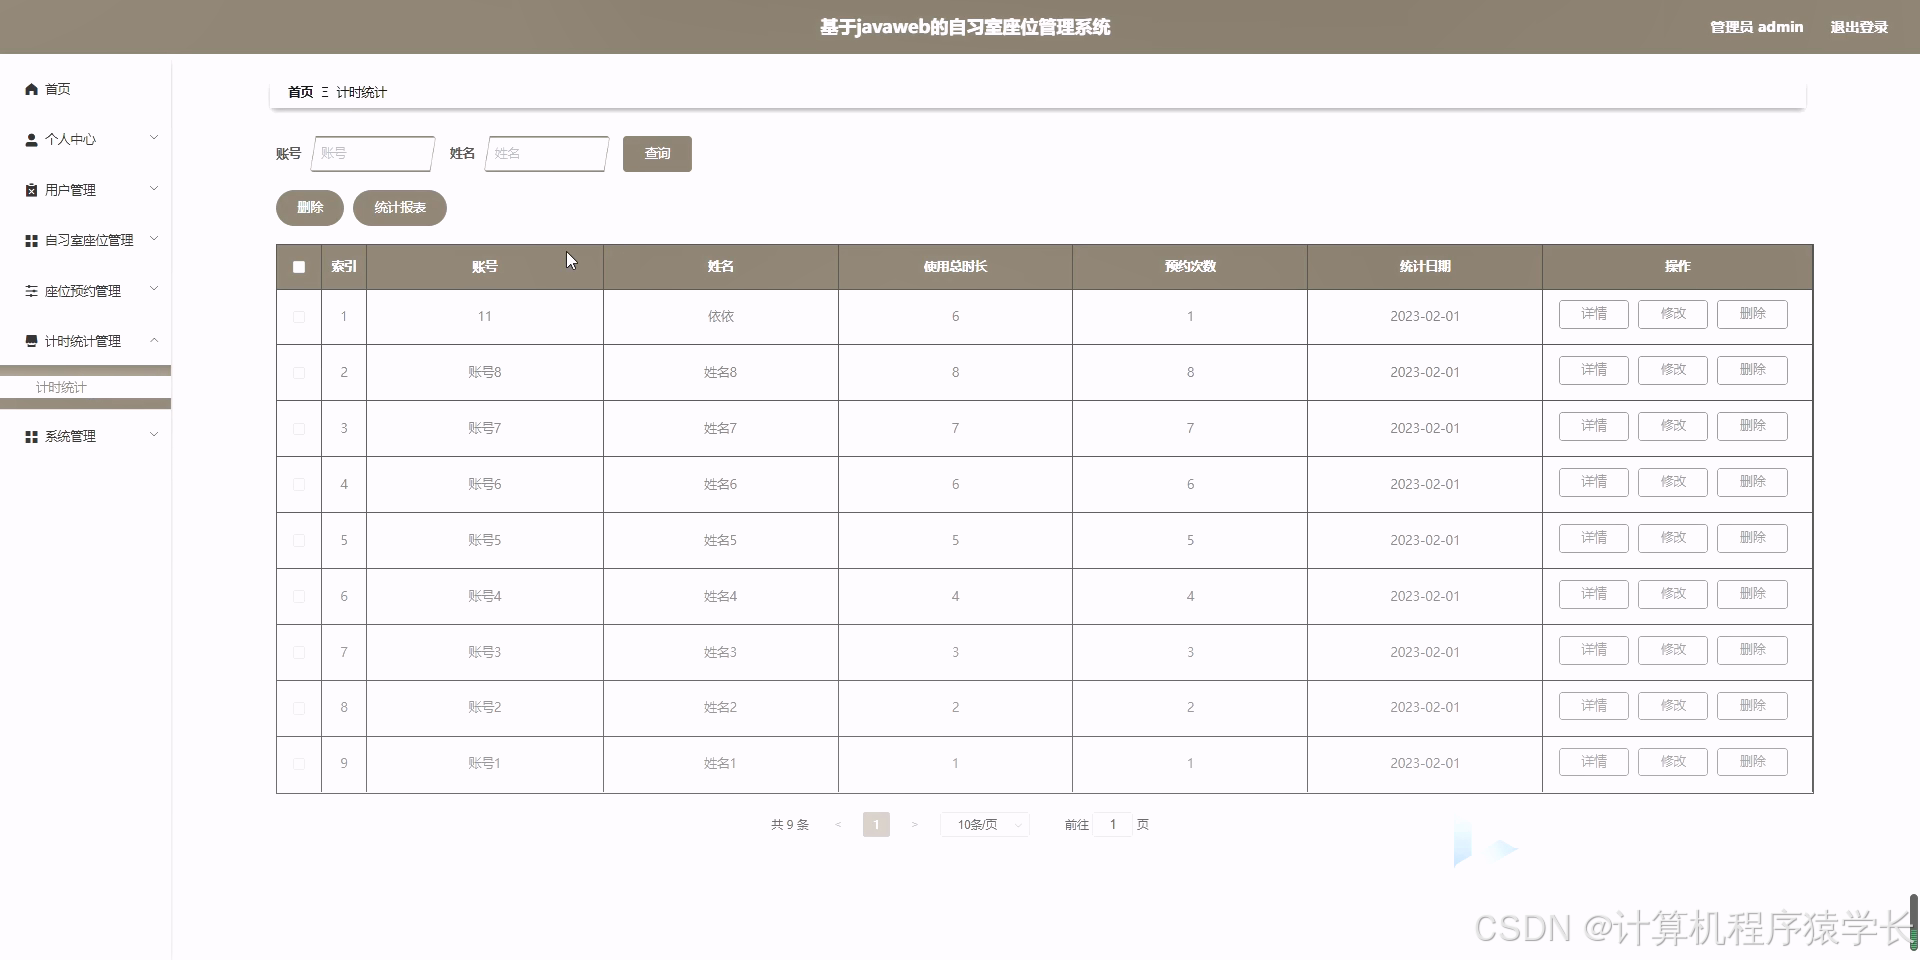
Task: Toggle the select-all checkbox in table header
Action: click(x=299, y=267)
